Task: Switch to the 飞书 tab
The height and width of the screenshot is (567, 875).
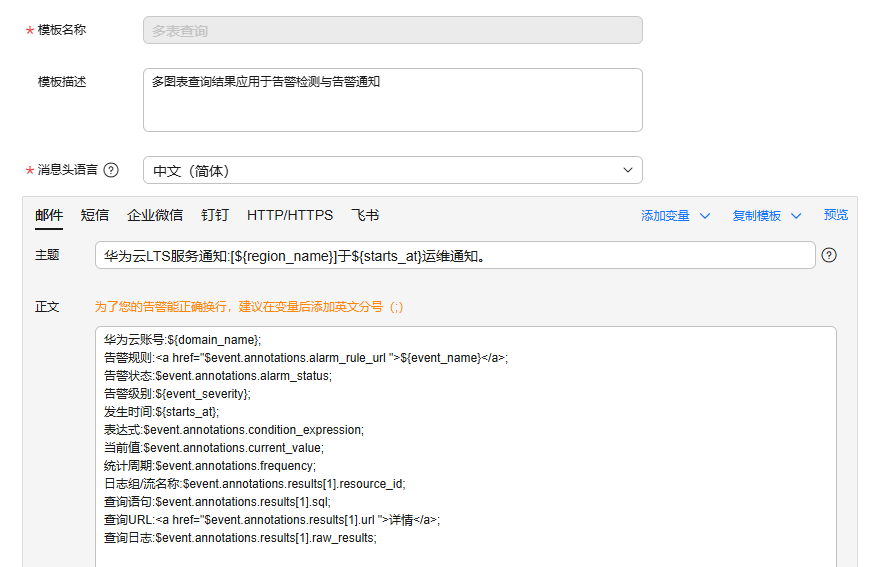Action: pos(366,215)
